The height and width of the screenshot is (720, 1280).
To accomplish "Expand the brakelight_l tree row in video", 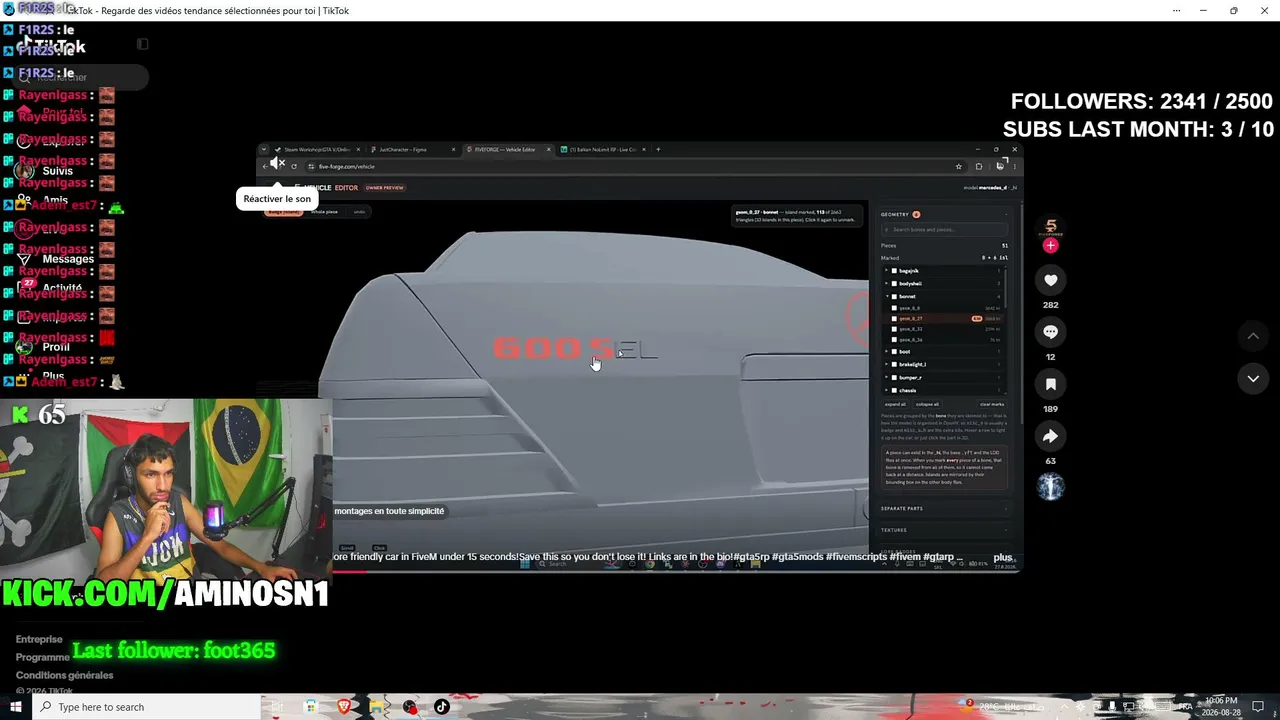I will (886, 365).
